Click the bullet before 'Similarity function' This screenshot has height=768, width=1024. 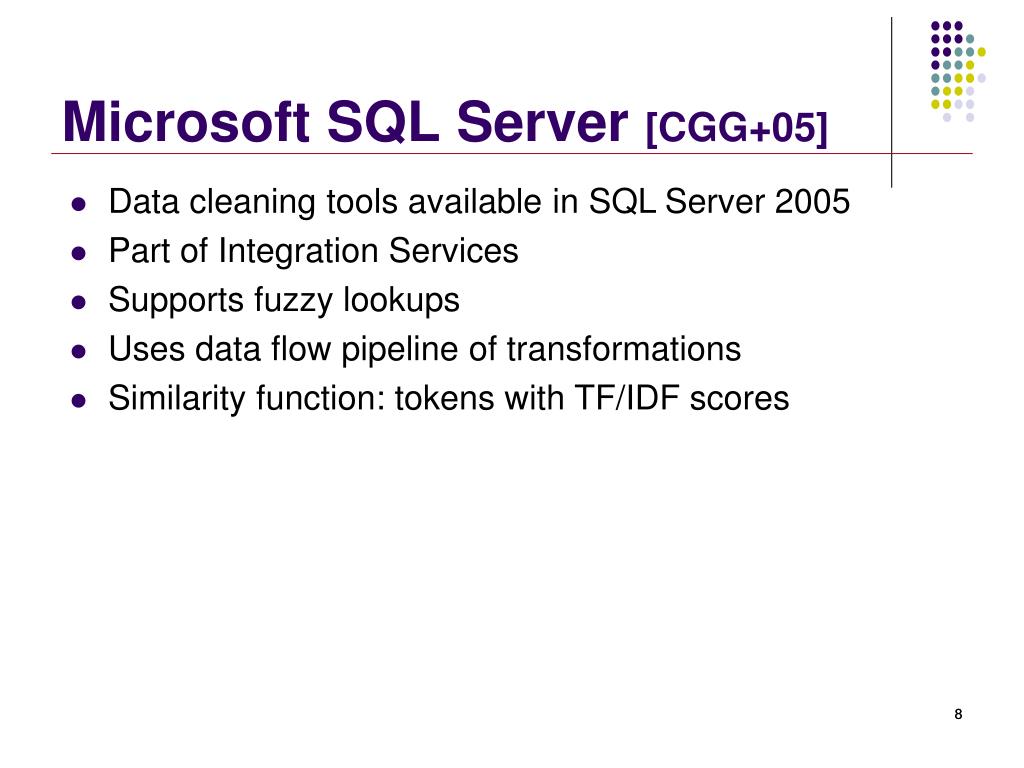coord(79,400)
